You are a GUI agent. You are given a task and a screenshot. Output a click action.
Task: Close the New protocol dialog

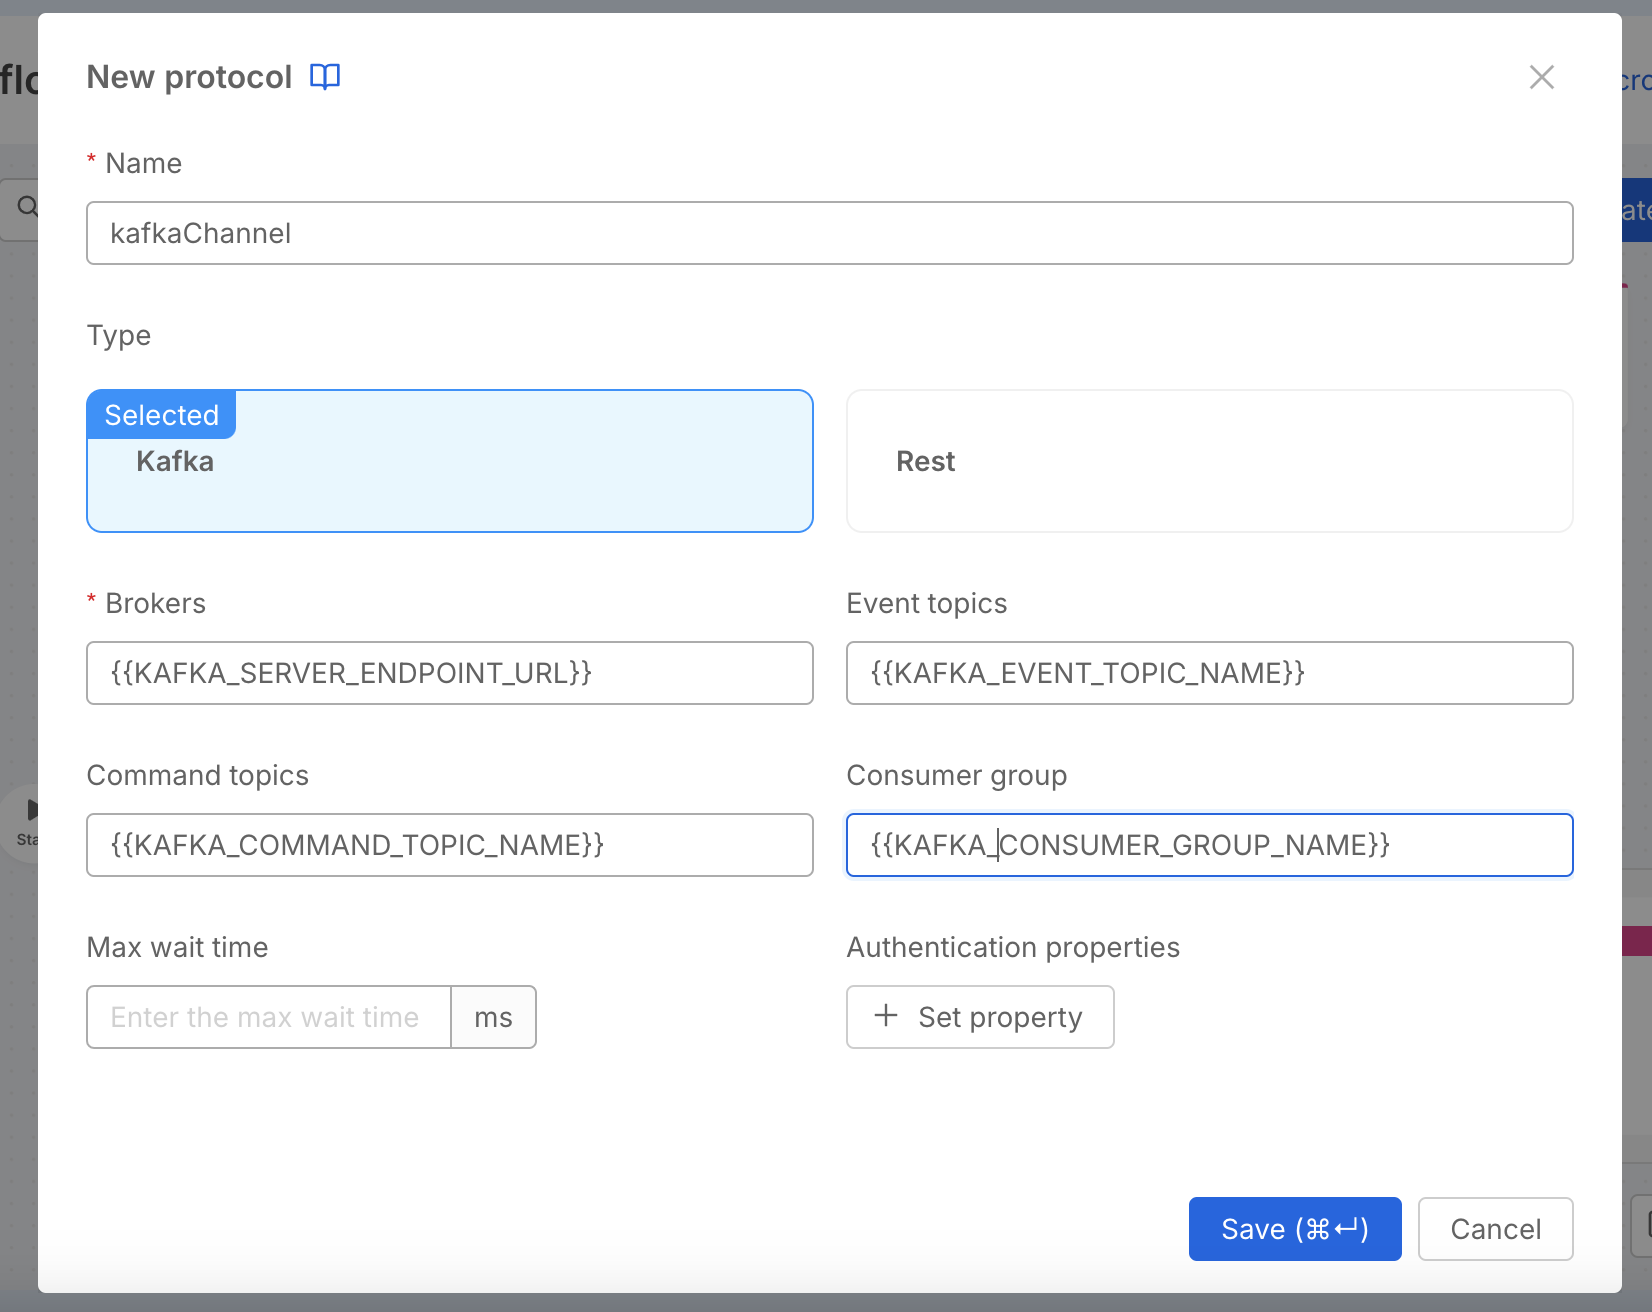tap(1541, 77)
